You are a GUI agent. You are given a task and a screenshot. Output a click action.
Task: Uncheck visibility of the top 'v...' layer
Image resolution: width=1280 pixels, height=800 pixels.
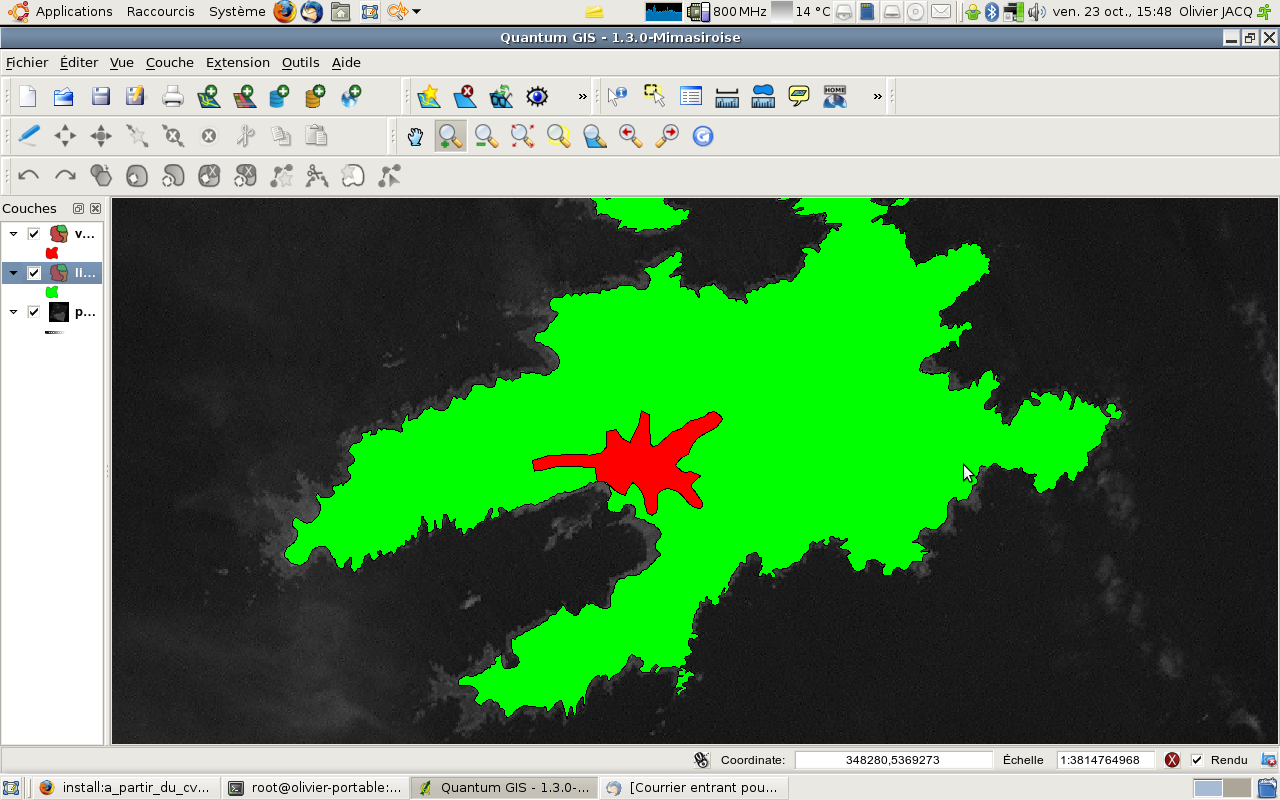tap(34, 234)
